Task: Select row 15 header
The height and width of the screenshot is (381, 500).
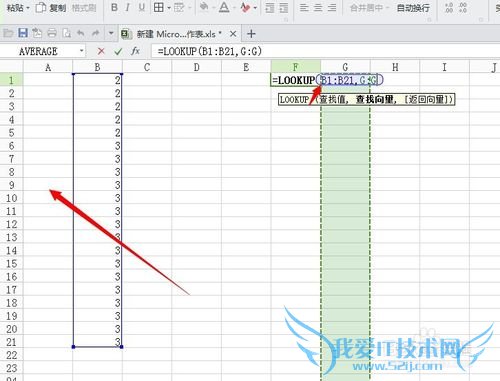Action: pyautogui.click(x=11, y=264)
